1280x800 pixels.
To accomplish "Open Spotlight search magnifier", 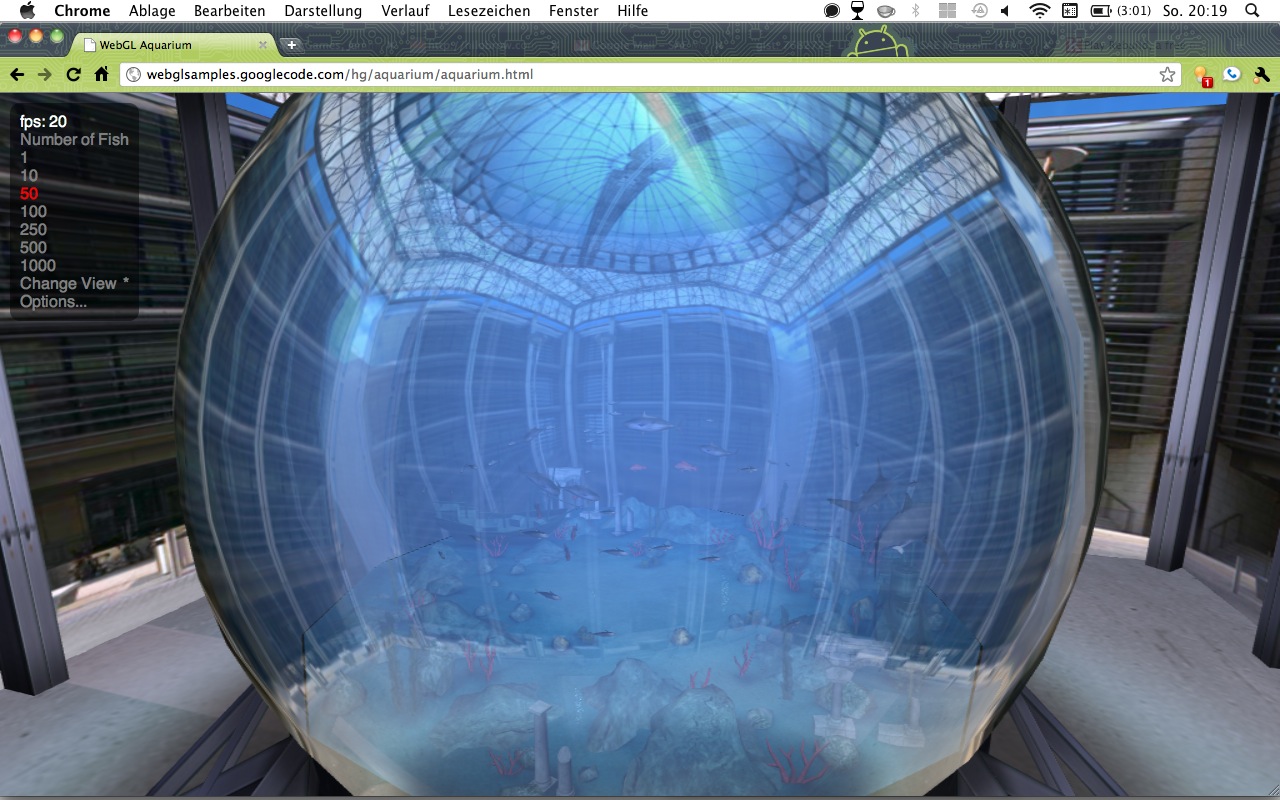I will (x=1252, y=11).
